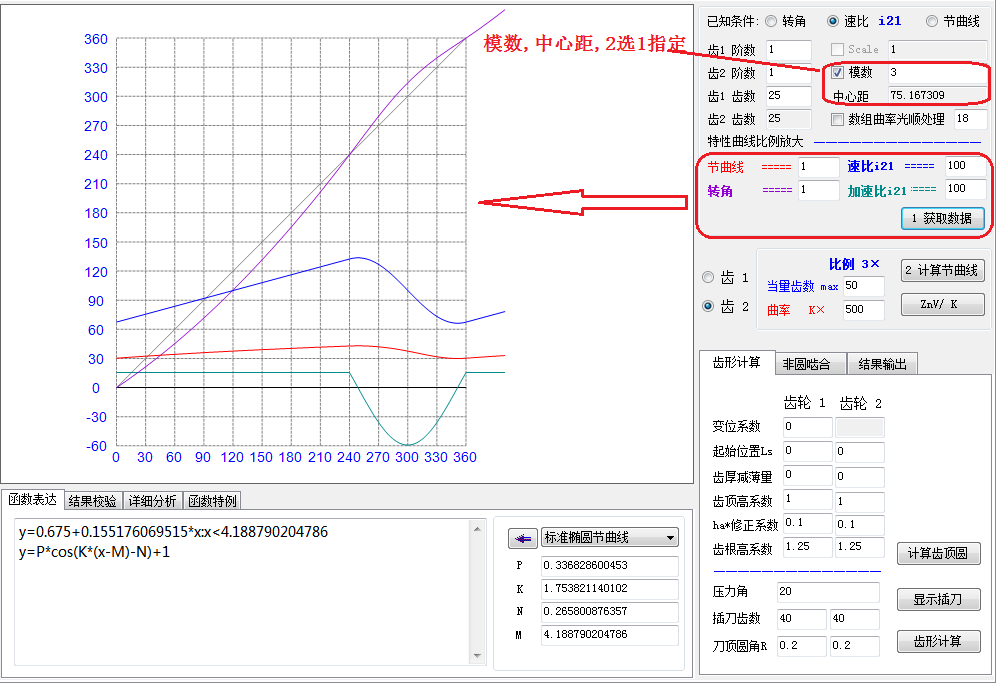Switch to the 非圆啮合 tab
The image size is (996, 683).
coord(806,364)
